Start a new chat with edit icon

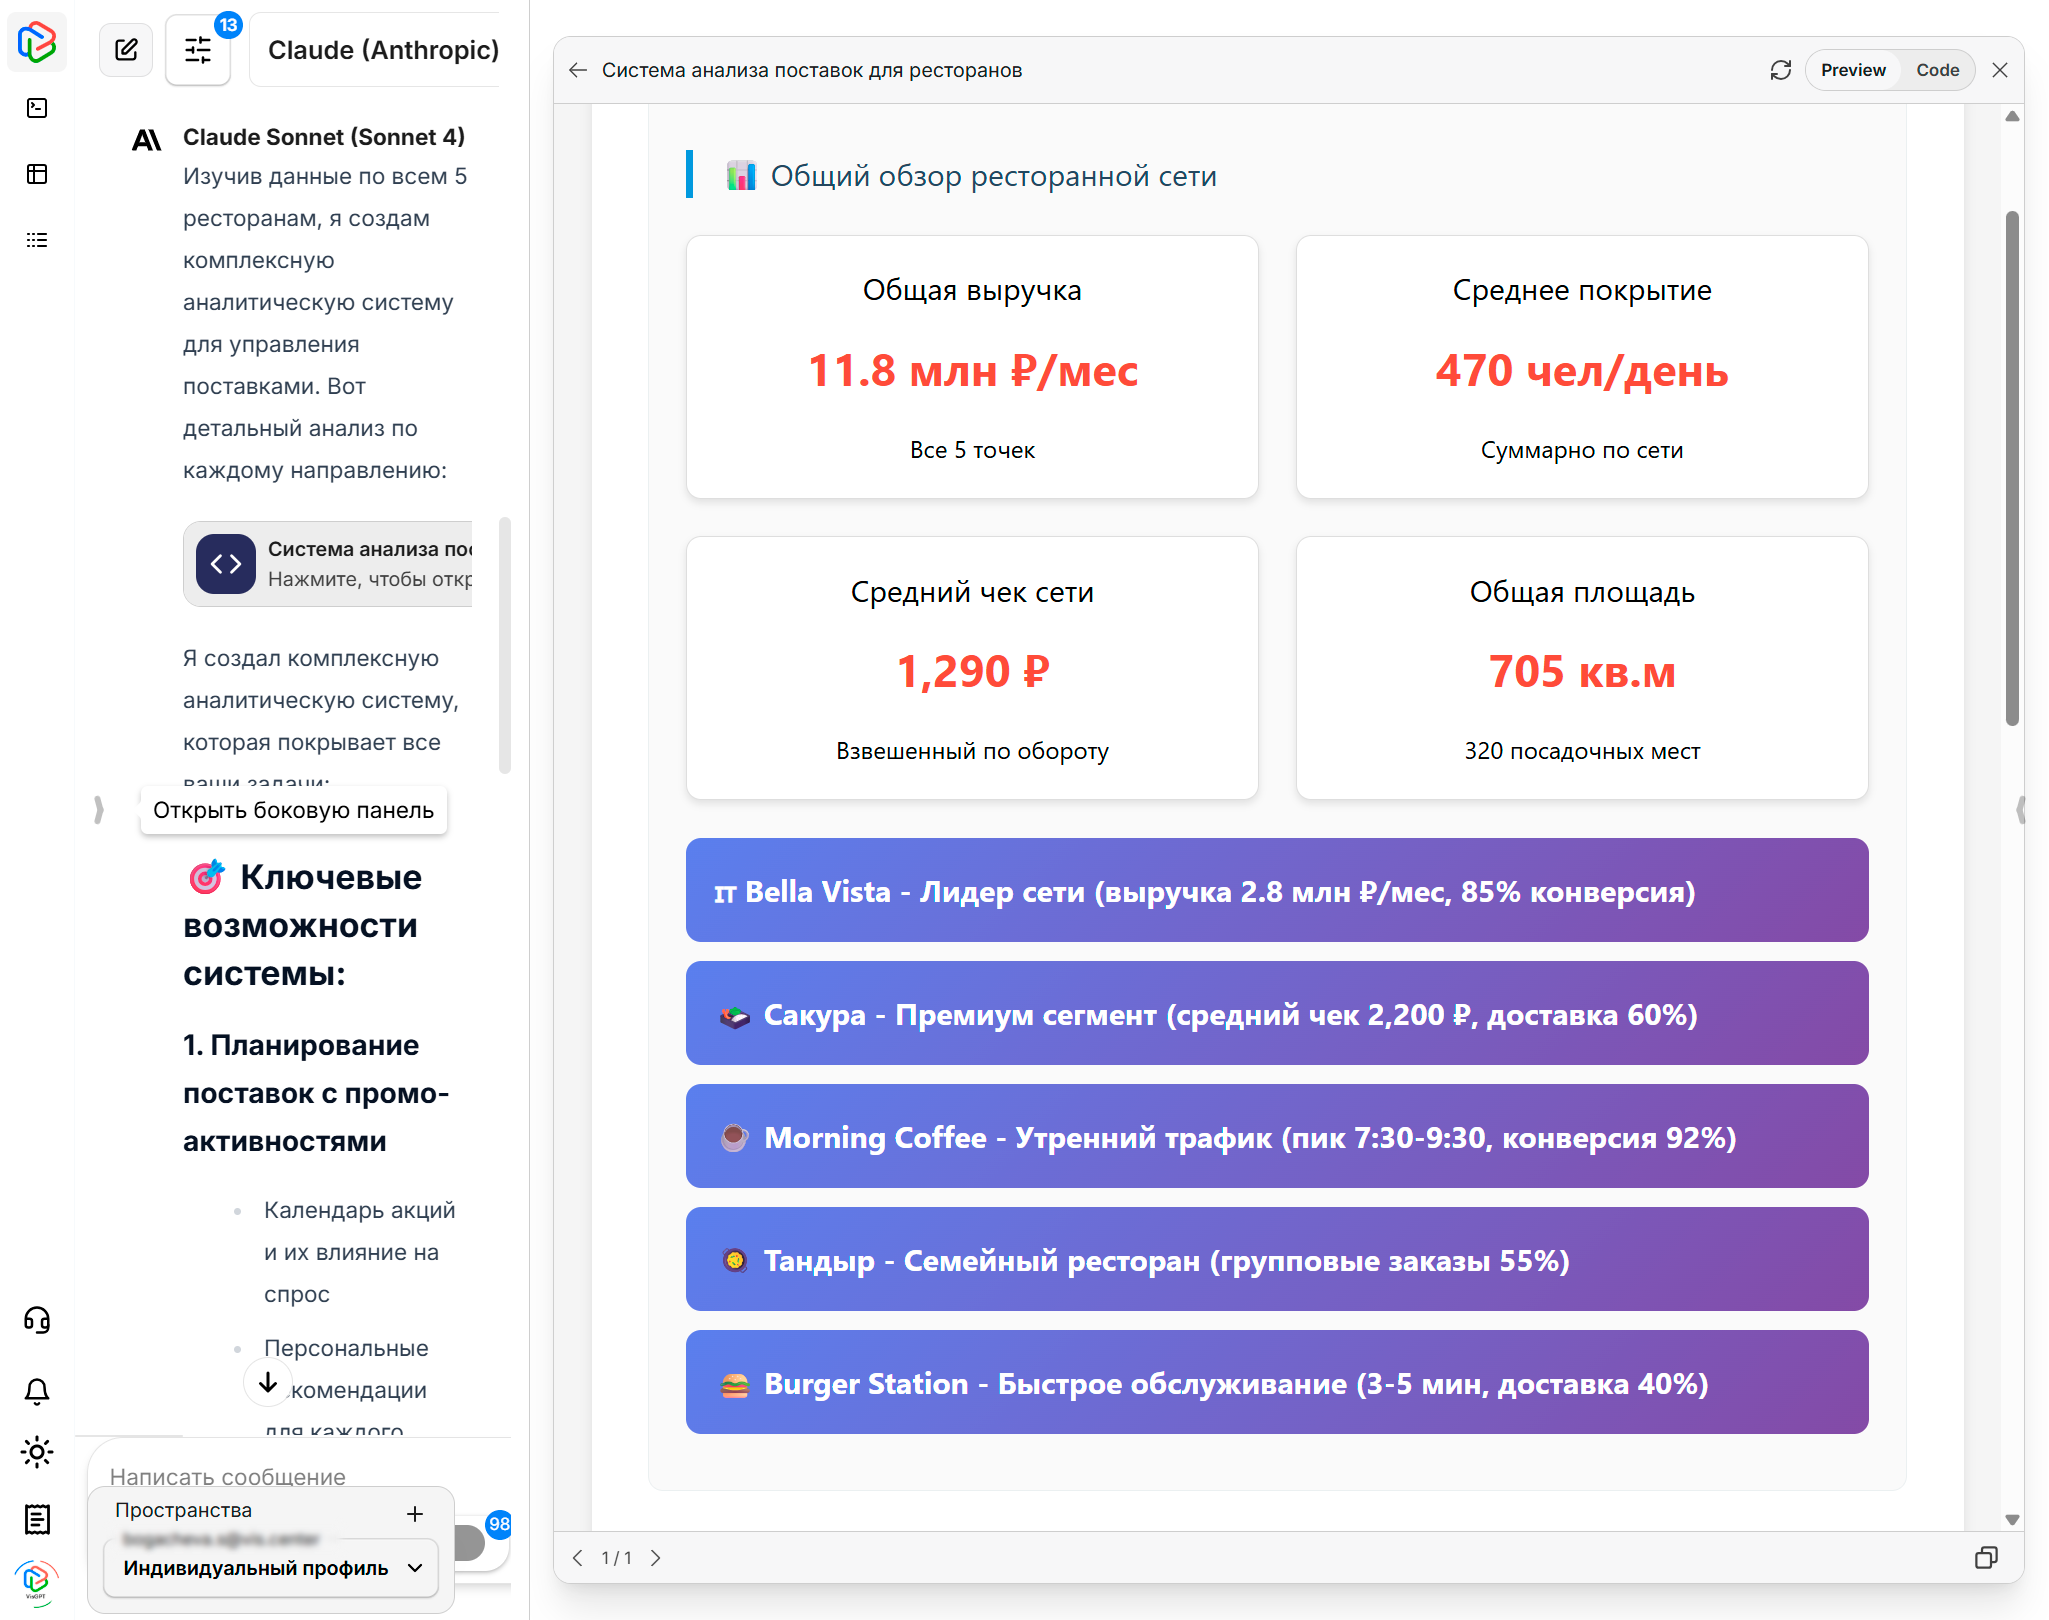pyautogui.click(x=126, y=50)
